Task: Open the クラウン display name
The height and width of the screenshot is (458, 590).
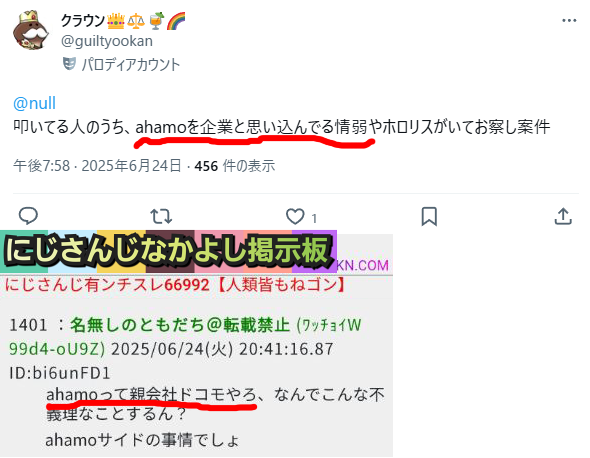Action: pyautogui.click(x=83, y=20)
